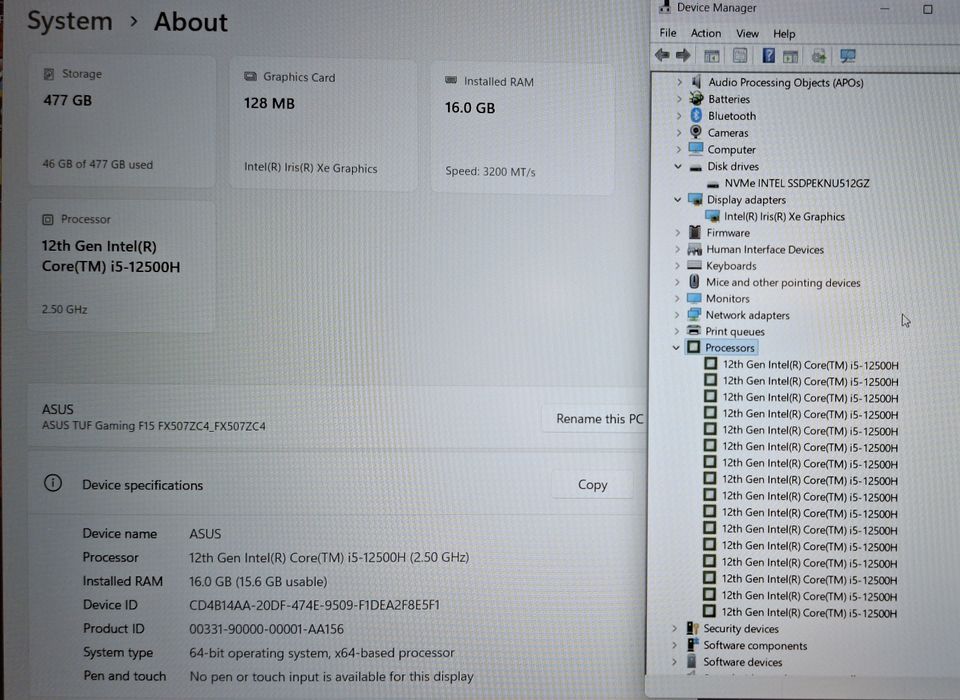This screenshot has height=700, width=960.
Task: Click the Graphics Card 128 MB value
Action: 269,103
